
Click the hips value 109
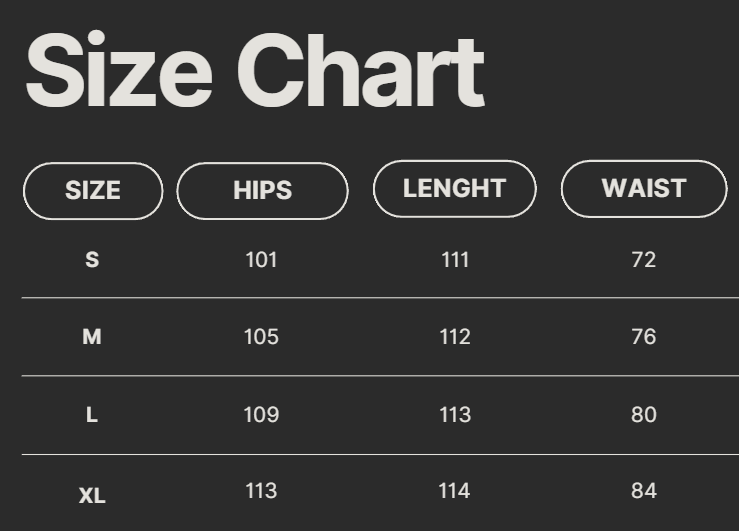pyautogui.click(x=261, y=414)
